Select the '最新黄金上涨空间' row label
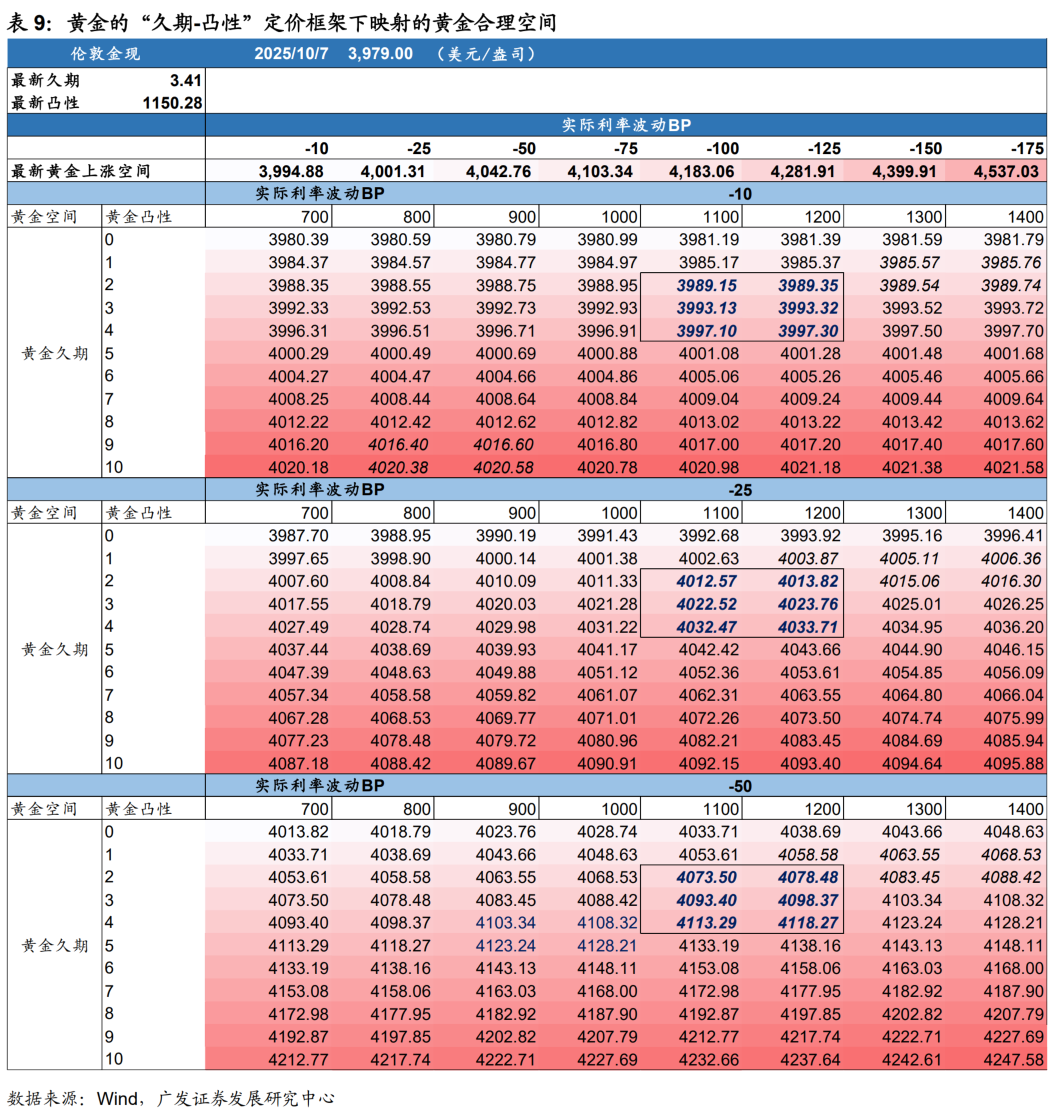 [80, 171]
